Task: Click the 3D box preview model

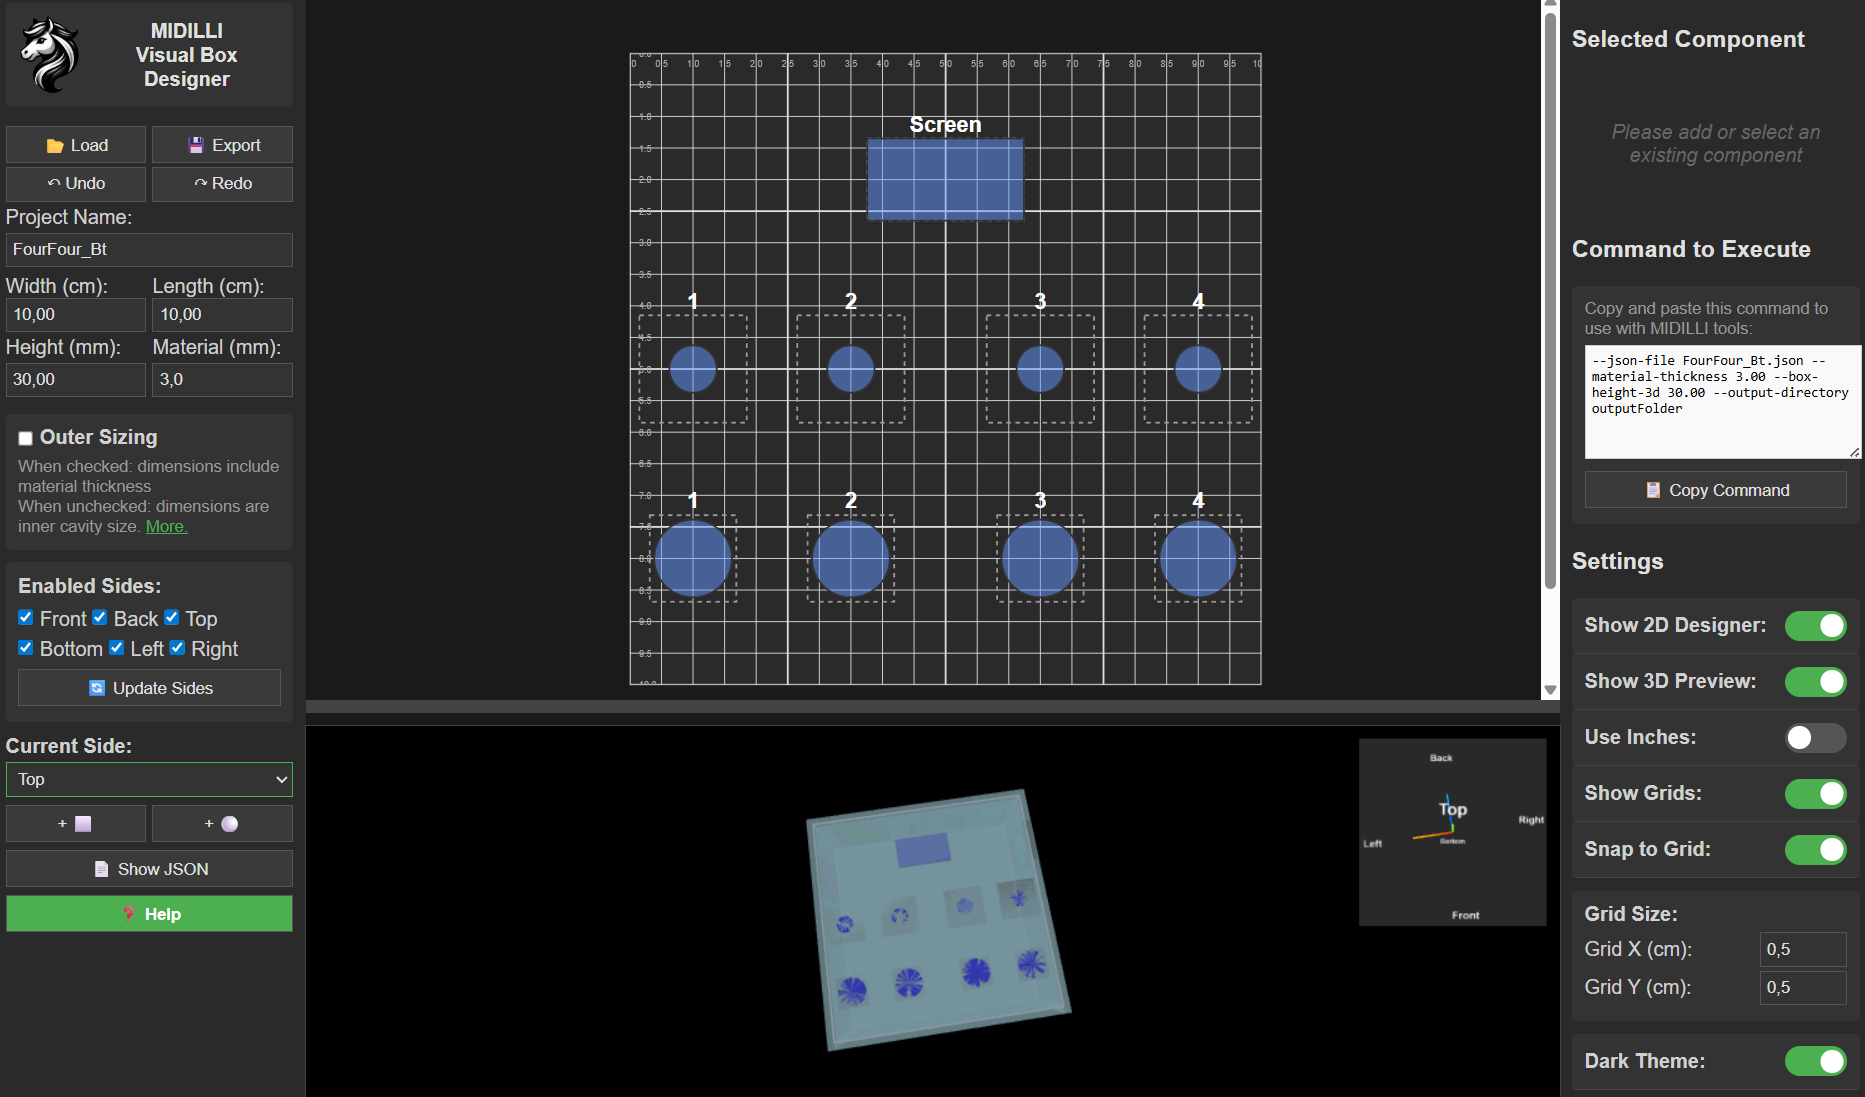Action: [x=938, y=920]
